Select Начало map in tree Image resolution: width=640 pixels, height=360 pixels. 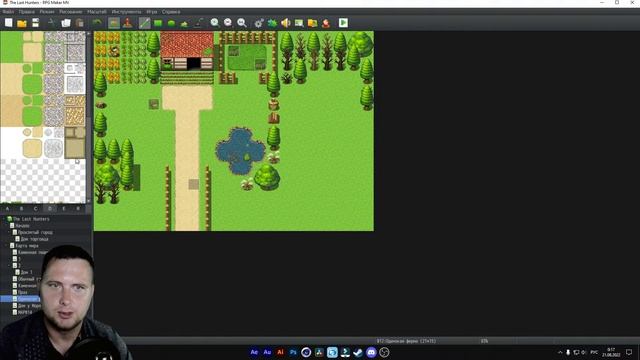click(22, 226)
